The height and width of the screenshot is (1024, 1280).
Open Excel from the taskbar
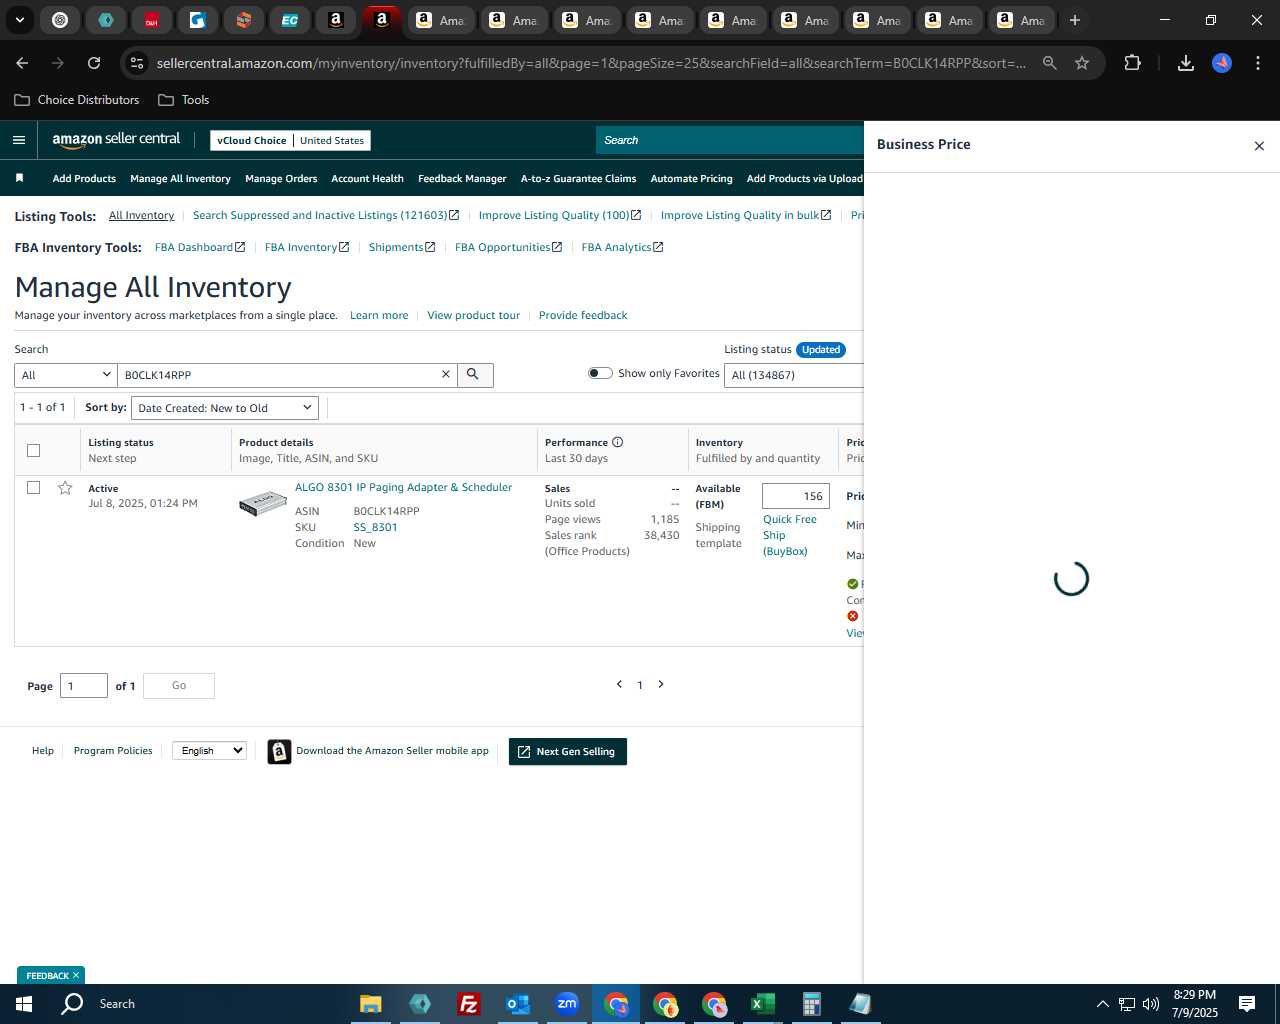pos(763,1004)
